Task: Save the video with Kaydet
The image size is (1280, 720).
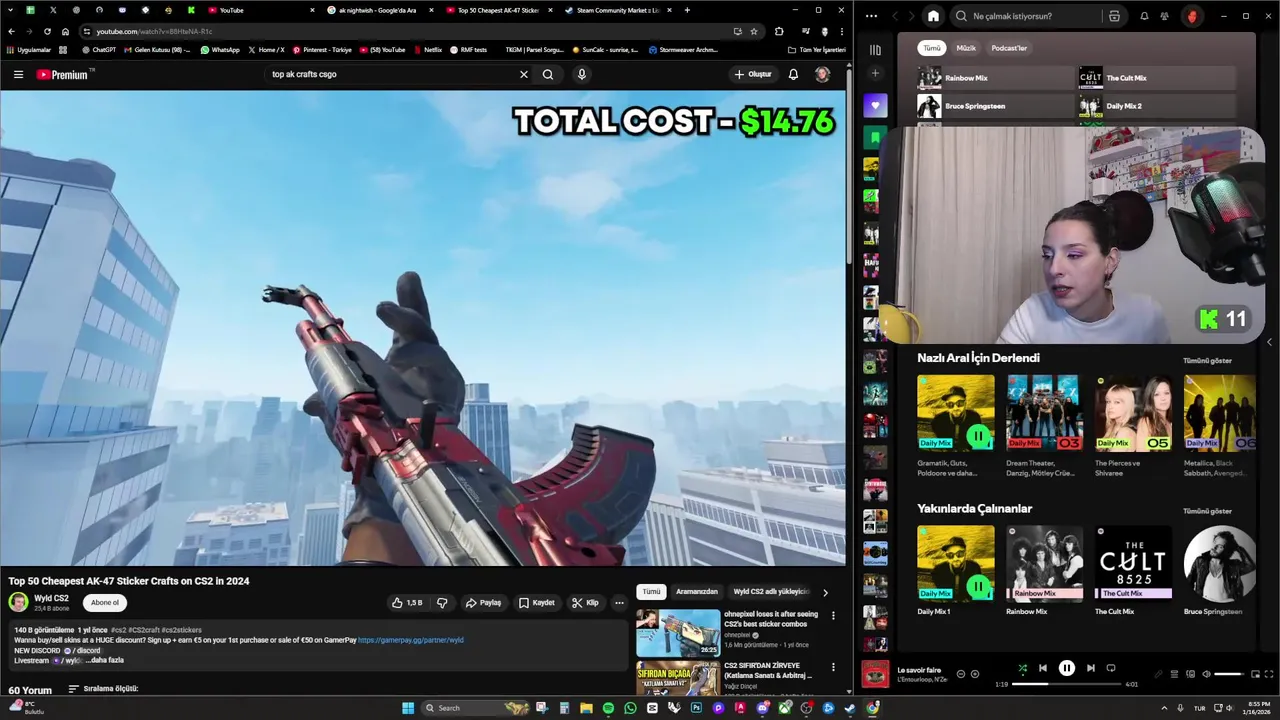Action: click(x=537, y=603)
